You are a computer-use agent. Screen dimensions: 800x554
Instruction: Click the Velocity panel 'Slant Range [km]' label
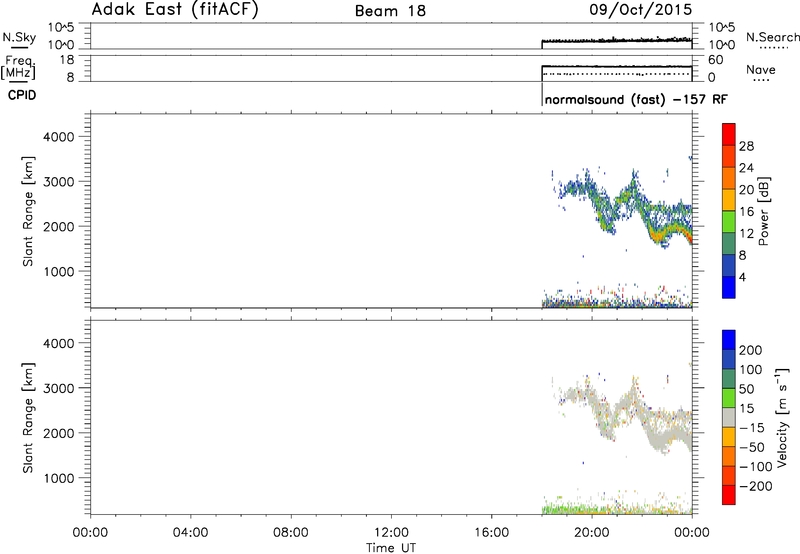(x=28, y=418)
